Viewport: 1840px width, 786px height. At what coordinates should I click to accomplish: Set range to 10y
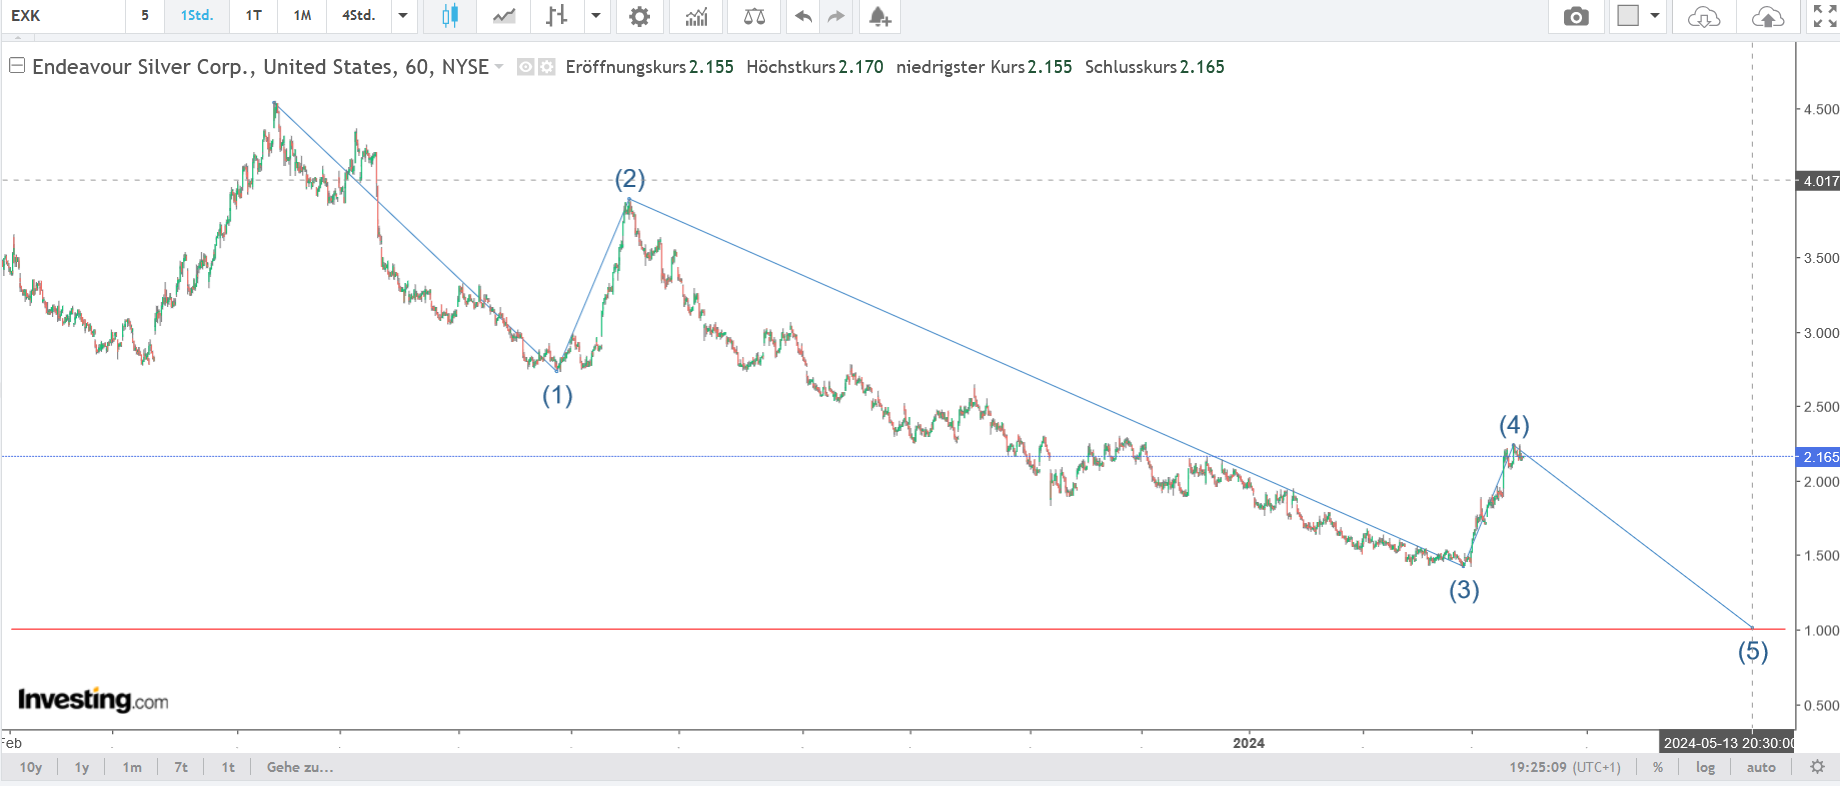click(x=31, y=767)
